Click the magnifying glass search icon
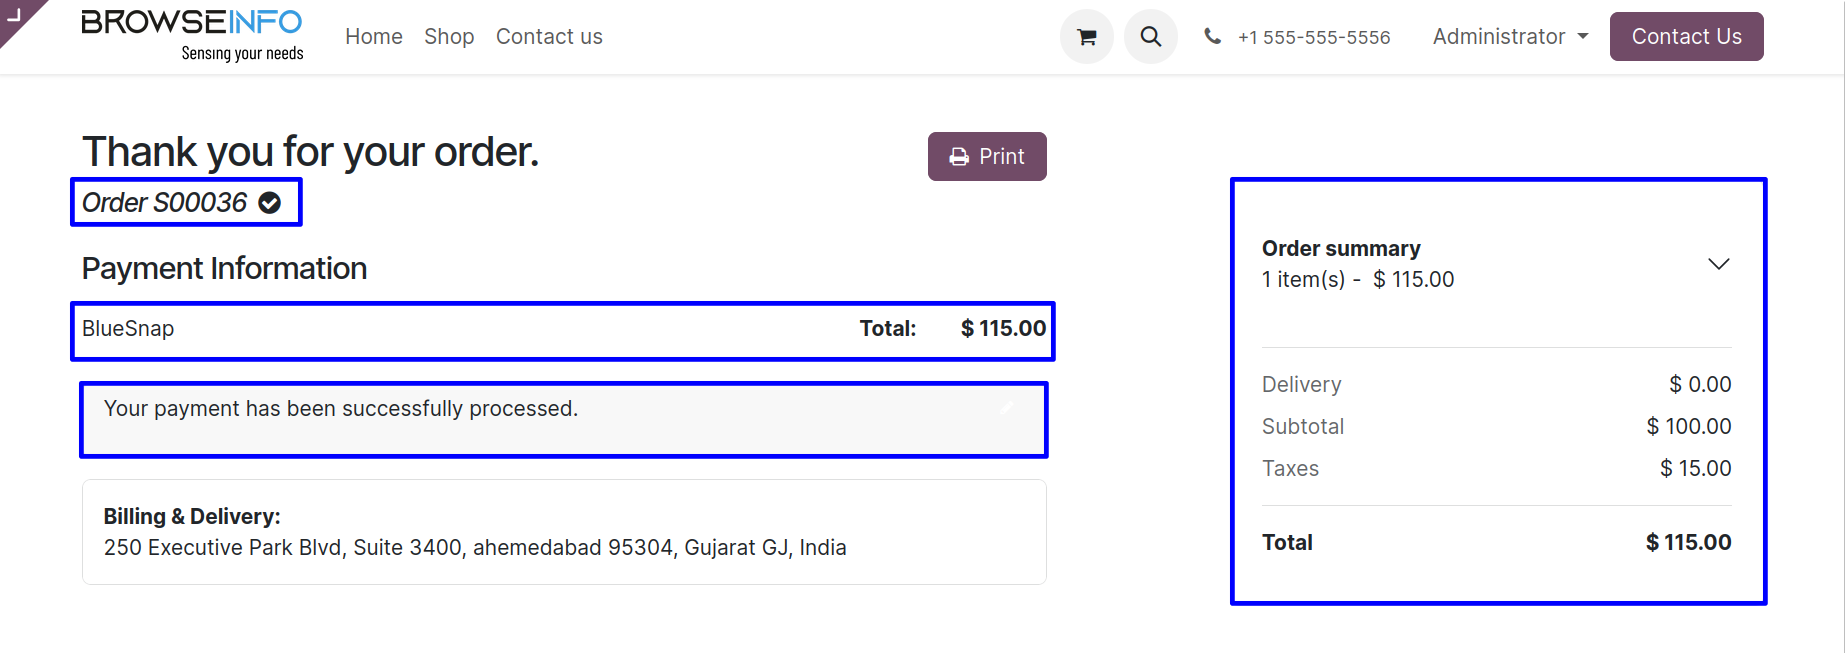The height and width of the screenshot is (653, 1845). coord(1151,37)
